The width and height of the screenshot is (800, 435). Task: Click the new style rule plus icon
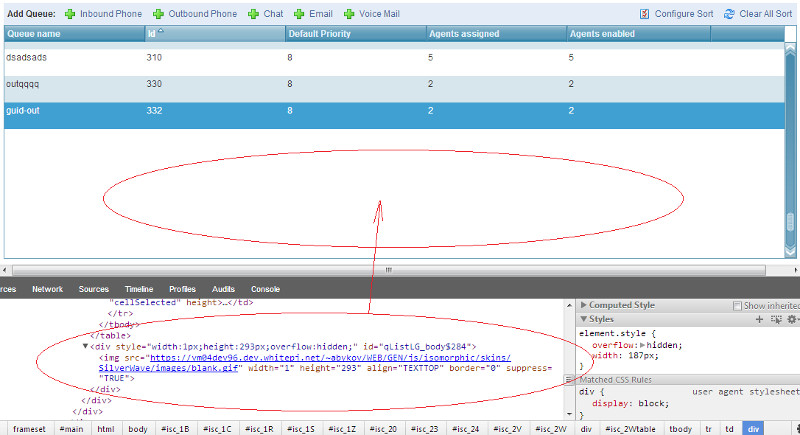tap(759, 319)
